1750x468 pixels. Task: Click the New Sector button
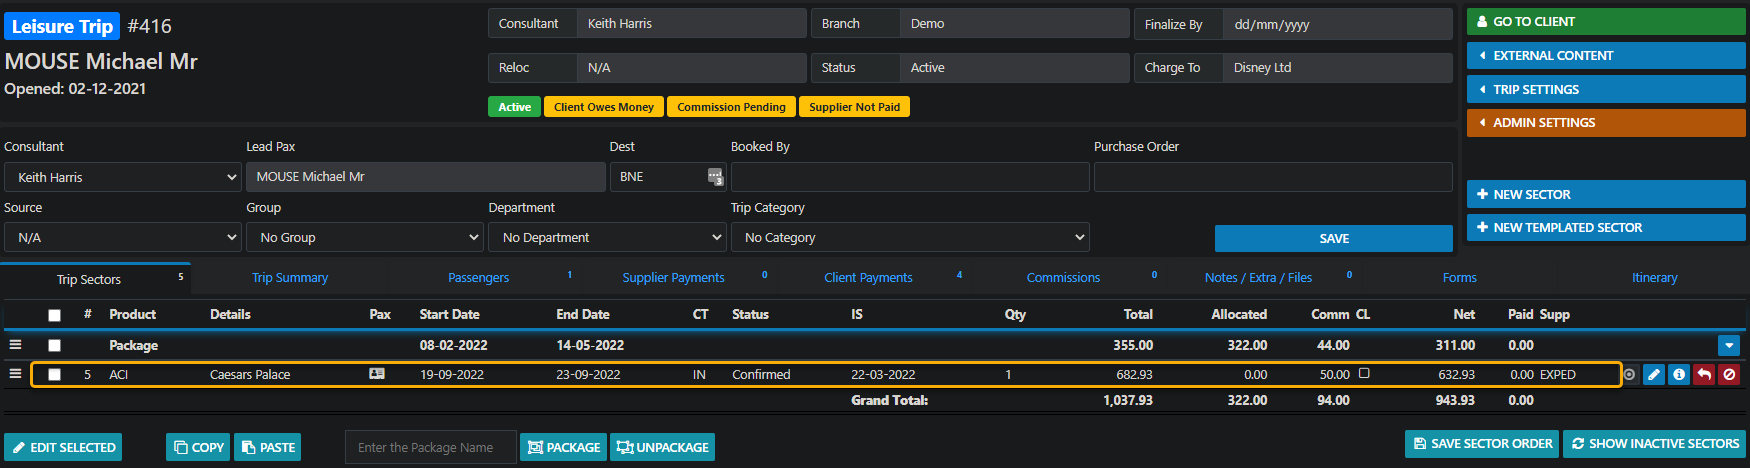(x=1606, y=194)
